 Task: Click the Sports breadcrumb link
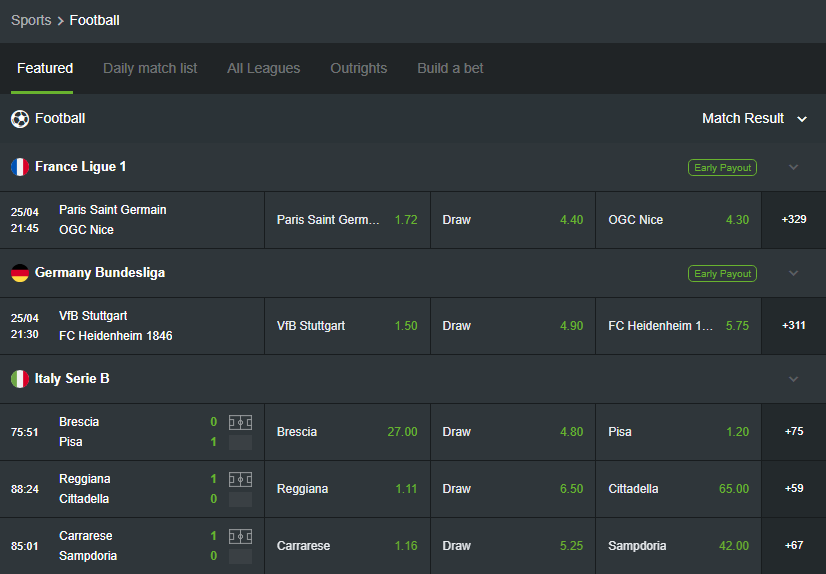pyautogui.click(x=31, y=21)
